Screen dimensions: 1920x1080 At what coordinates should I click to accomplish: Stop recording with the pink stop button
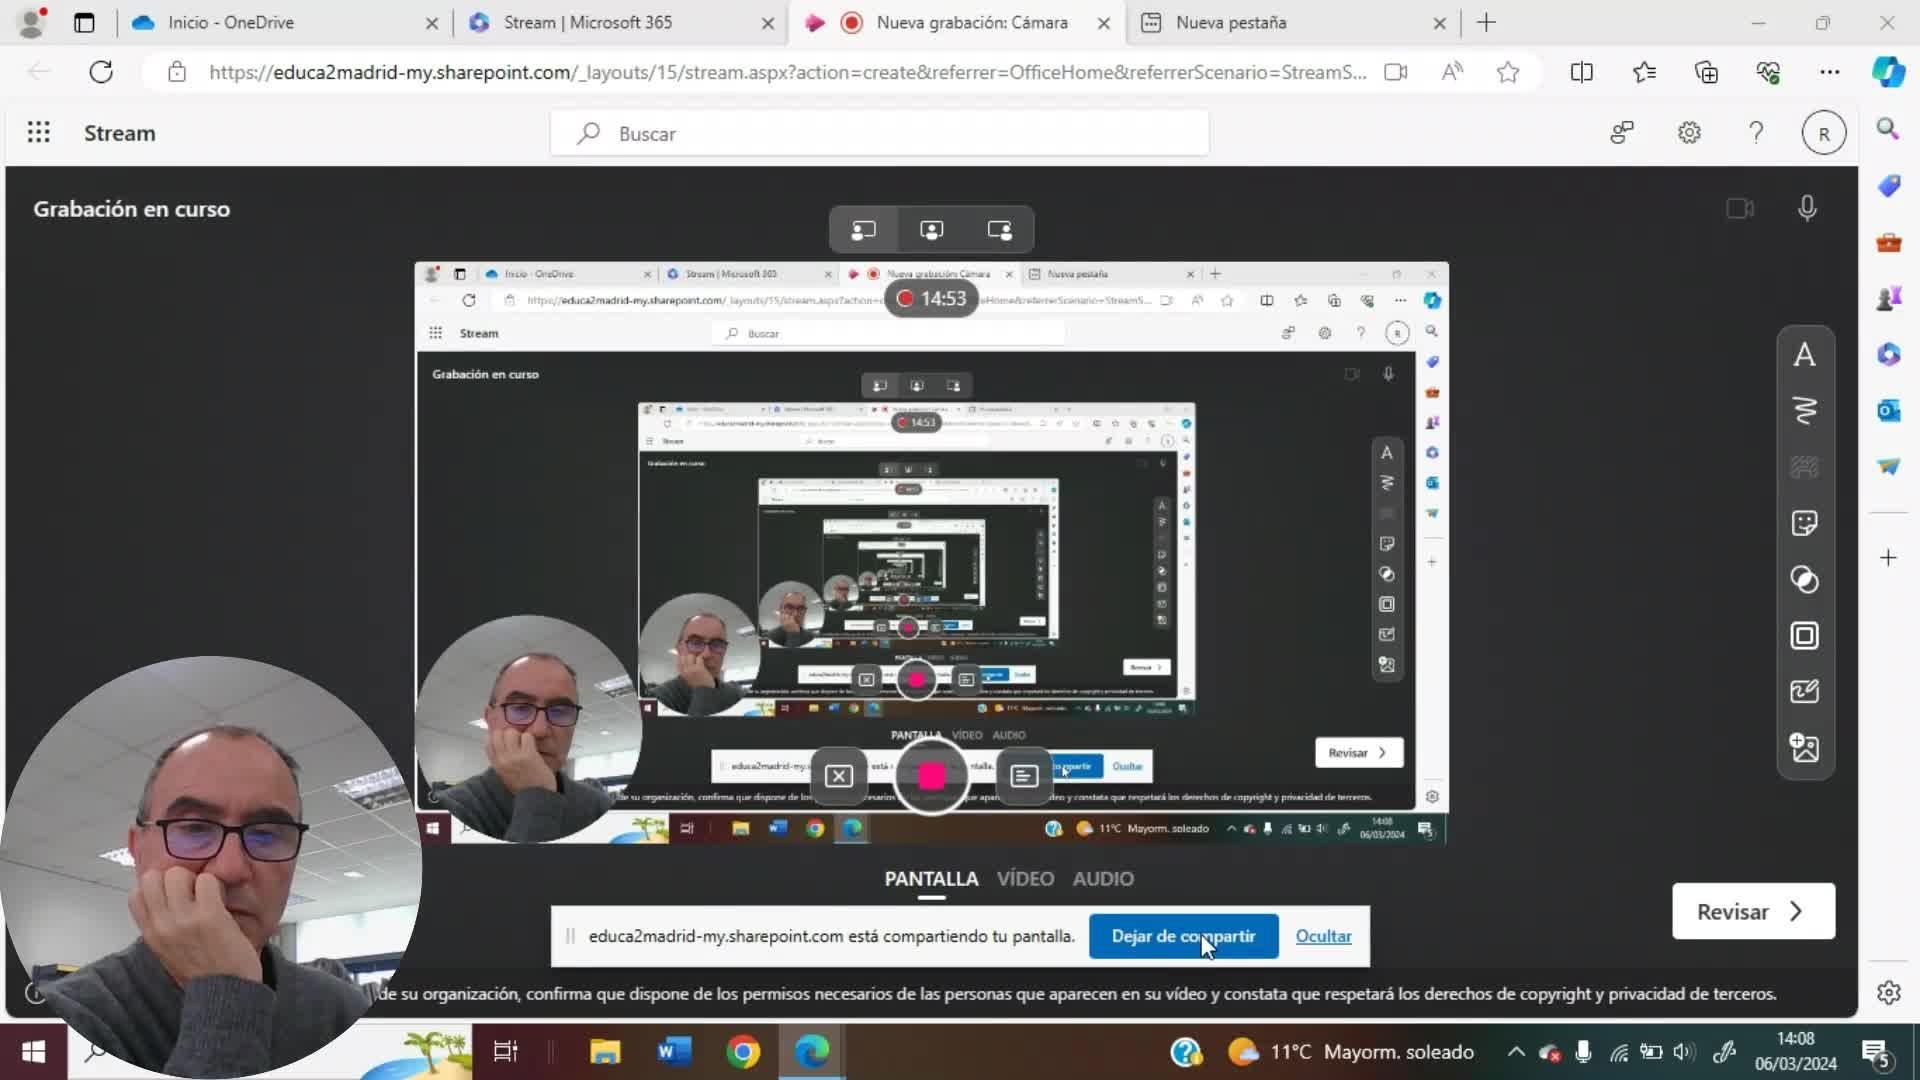click(931, 776)
